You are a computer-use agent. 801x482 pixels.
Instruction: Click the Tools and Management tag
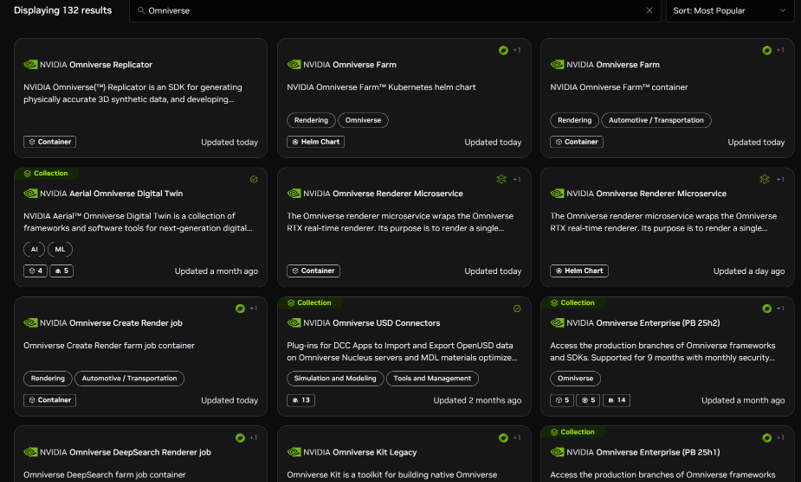click(432, 379)
